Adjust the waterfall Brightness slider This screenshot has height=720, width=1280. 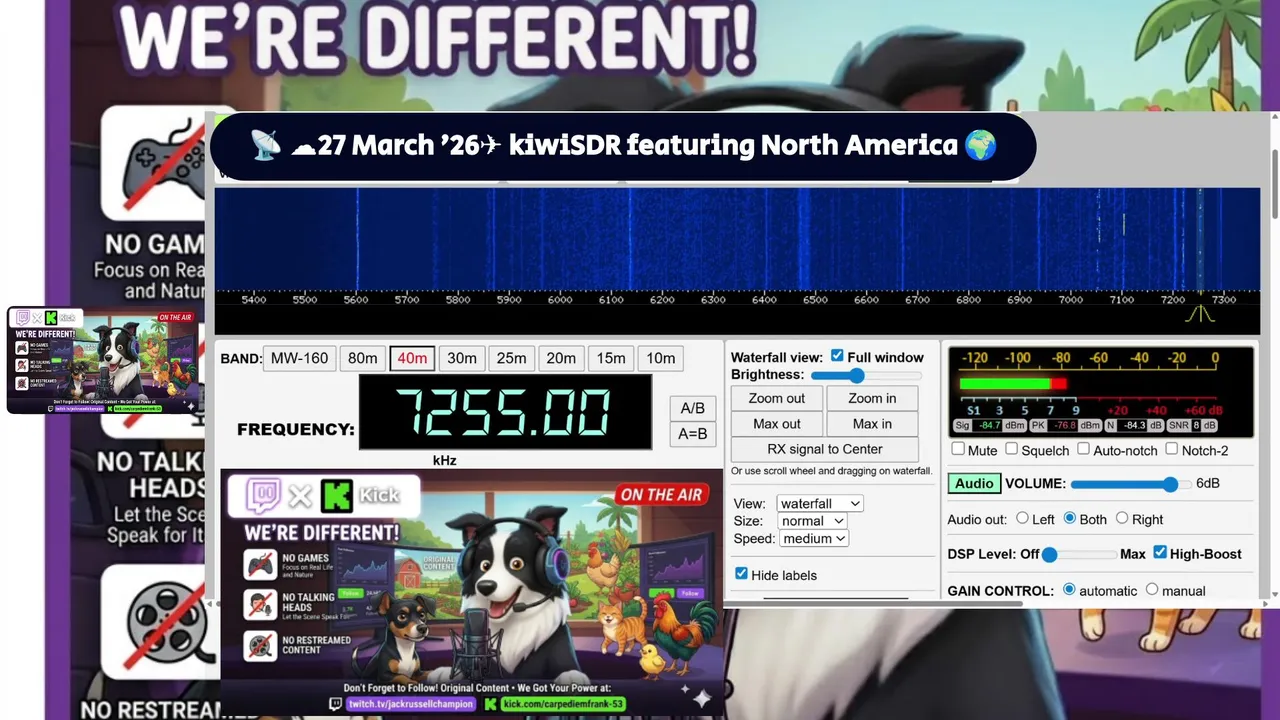click(x=866, y=375)
